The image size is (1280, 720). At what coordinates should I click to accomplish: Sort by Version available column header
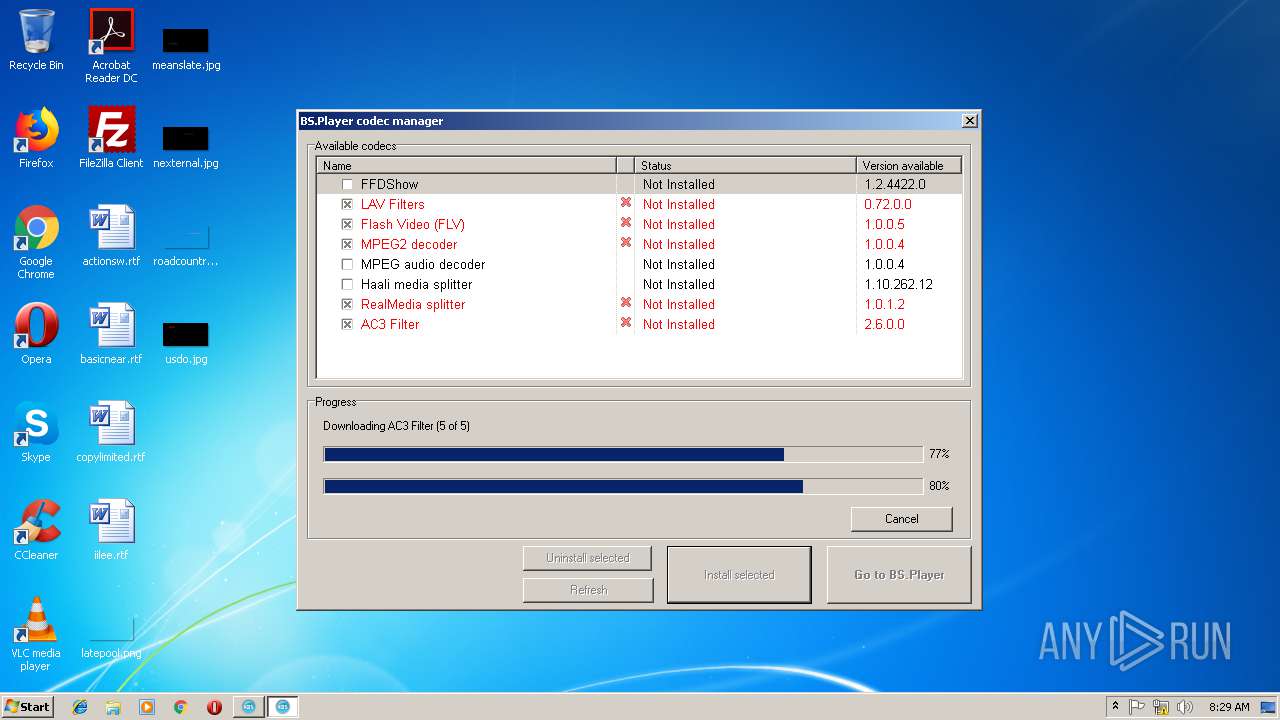[x=908, y=165]
